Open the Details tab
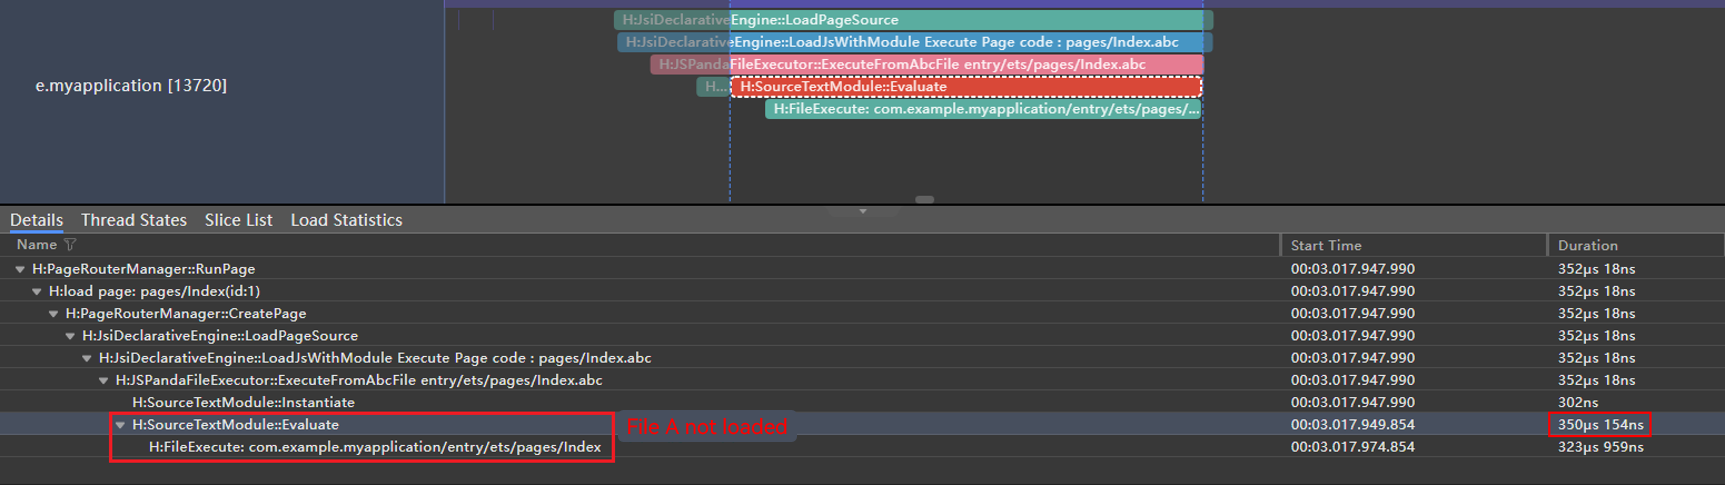This screenshot has width=1725, height=485. pos(36,220)
